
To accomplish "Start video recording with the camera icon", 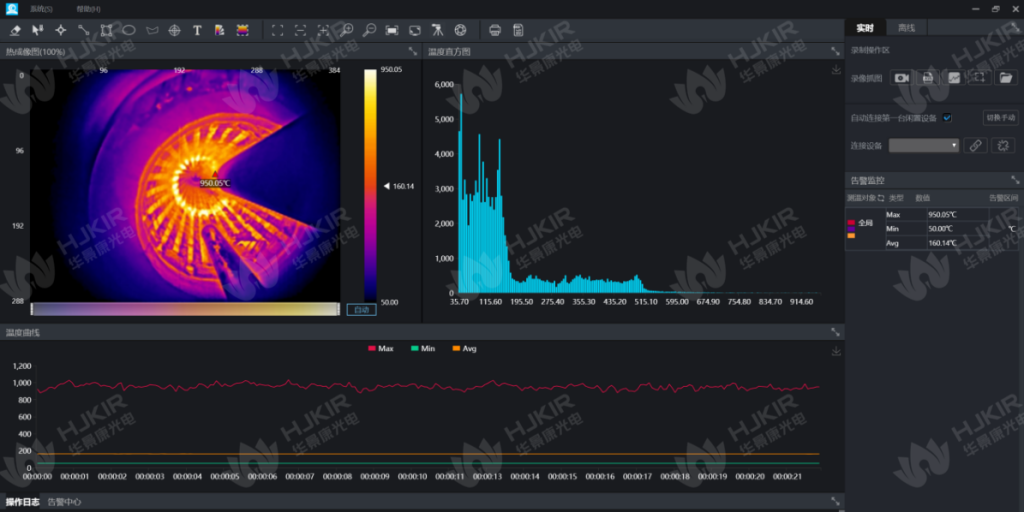I will point(901,77).
